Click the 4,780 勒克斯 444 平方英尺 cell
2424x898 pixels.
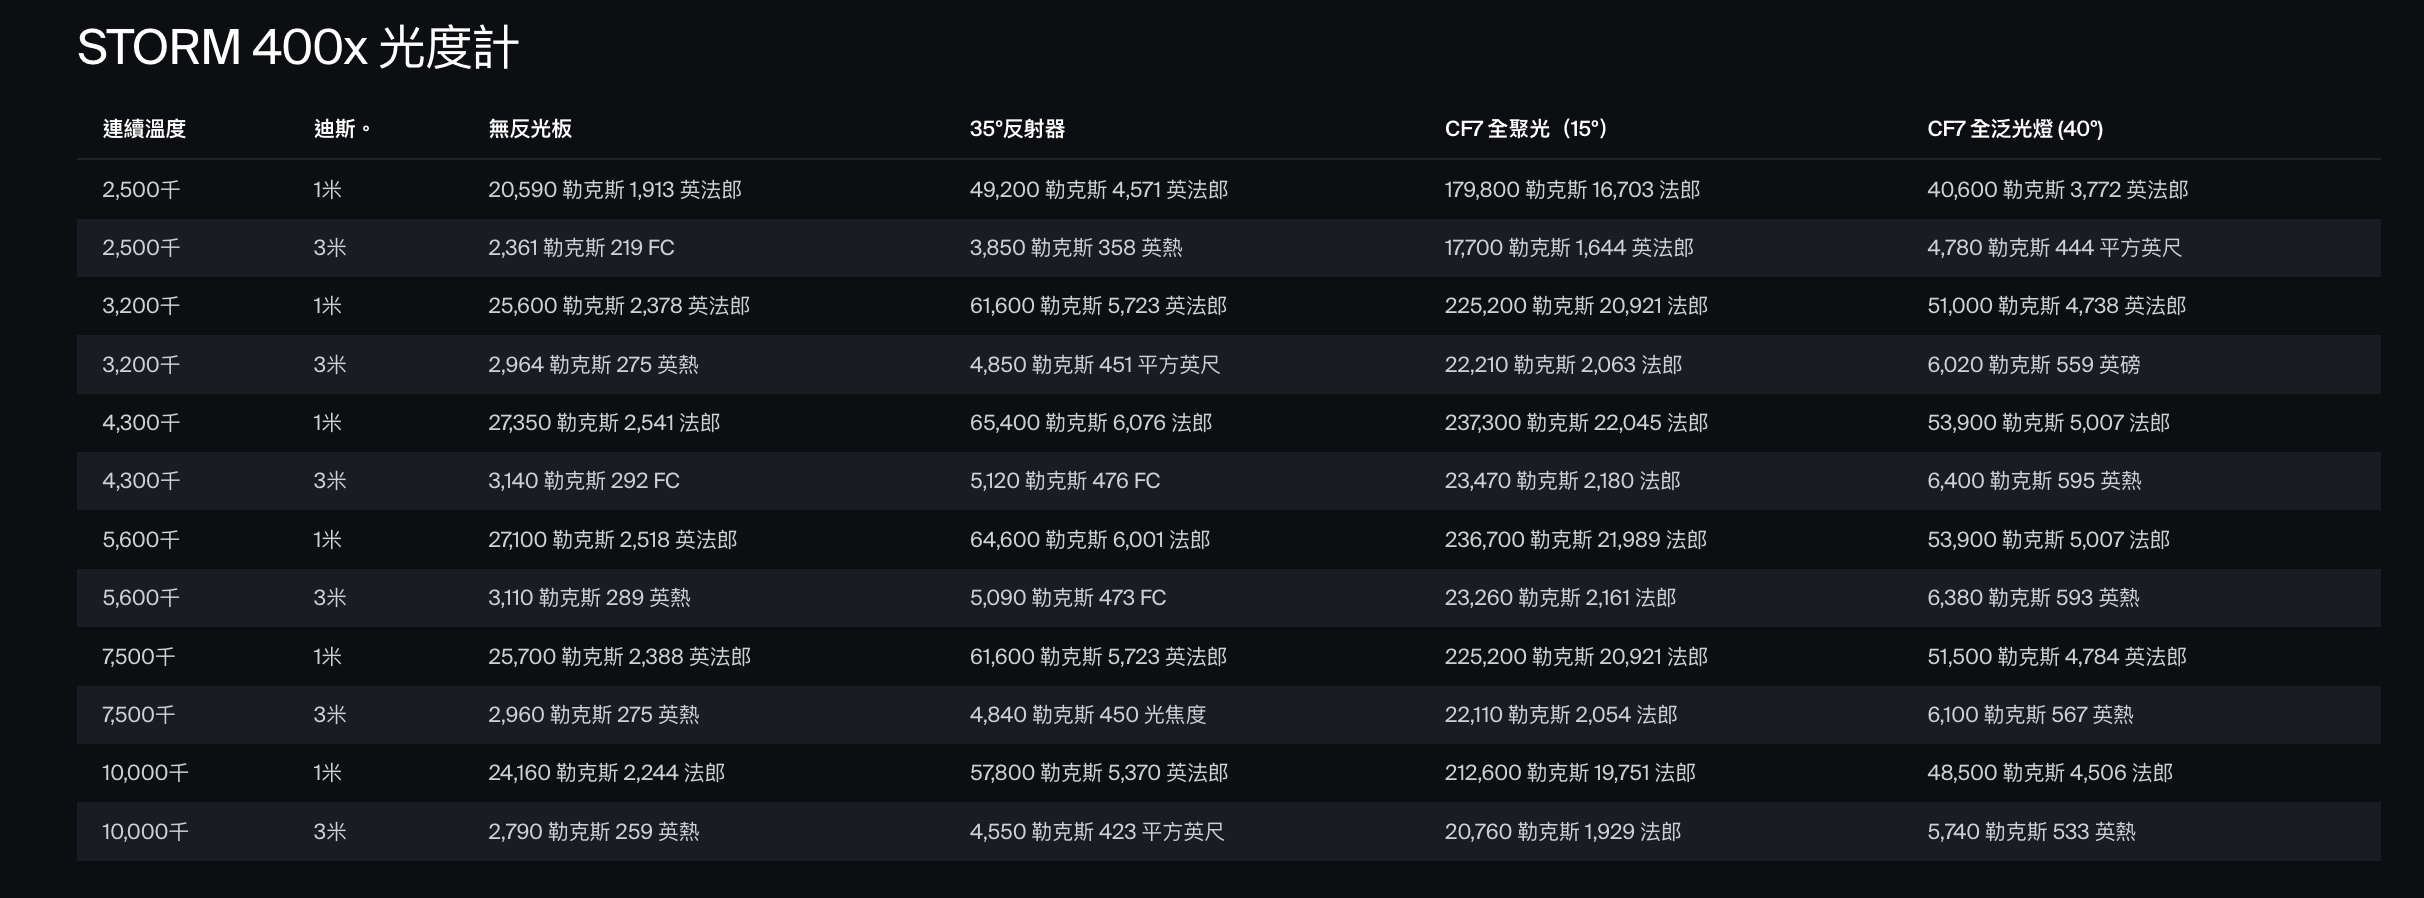click(x=2054, y=248)
